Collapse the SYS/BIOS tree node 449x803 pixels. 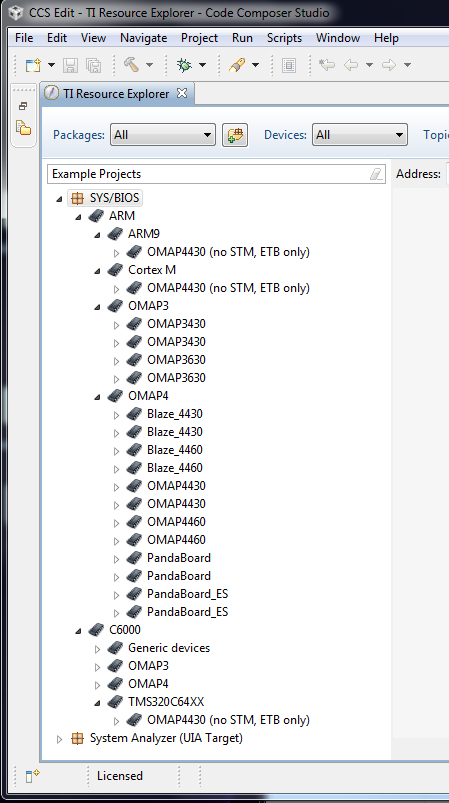(59, 199)
